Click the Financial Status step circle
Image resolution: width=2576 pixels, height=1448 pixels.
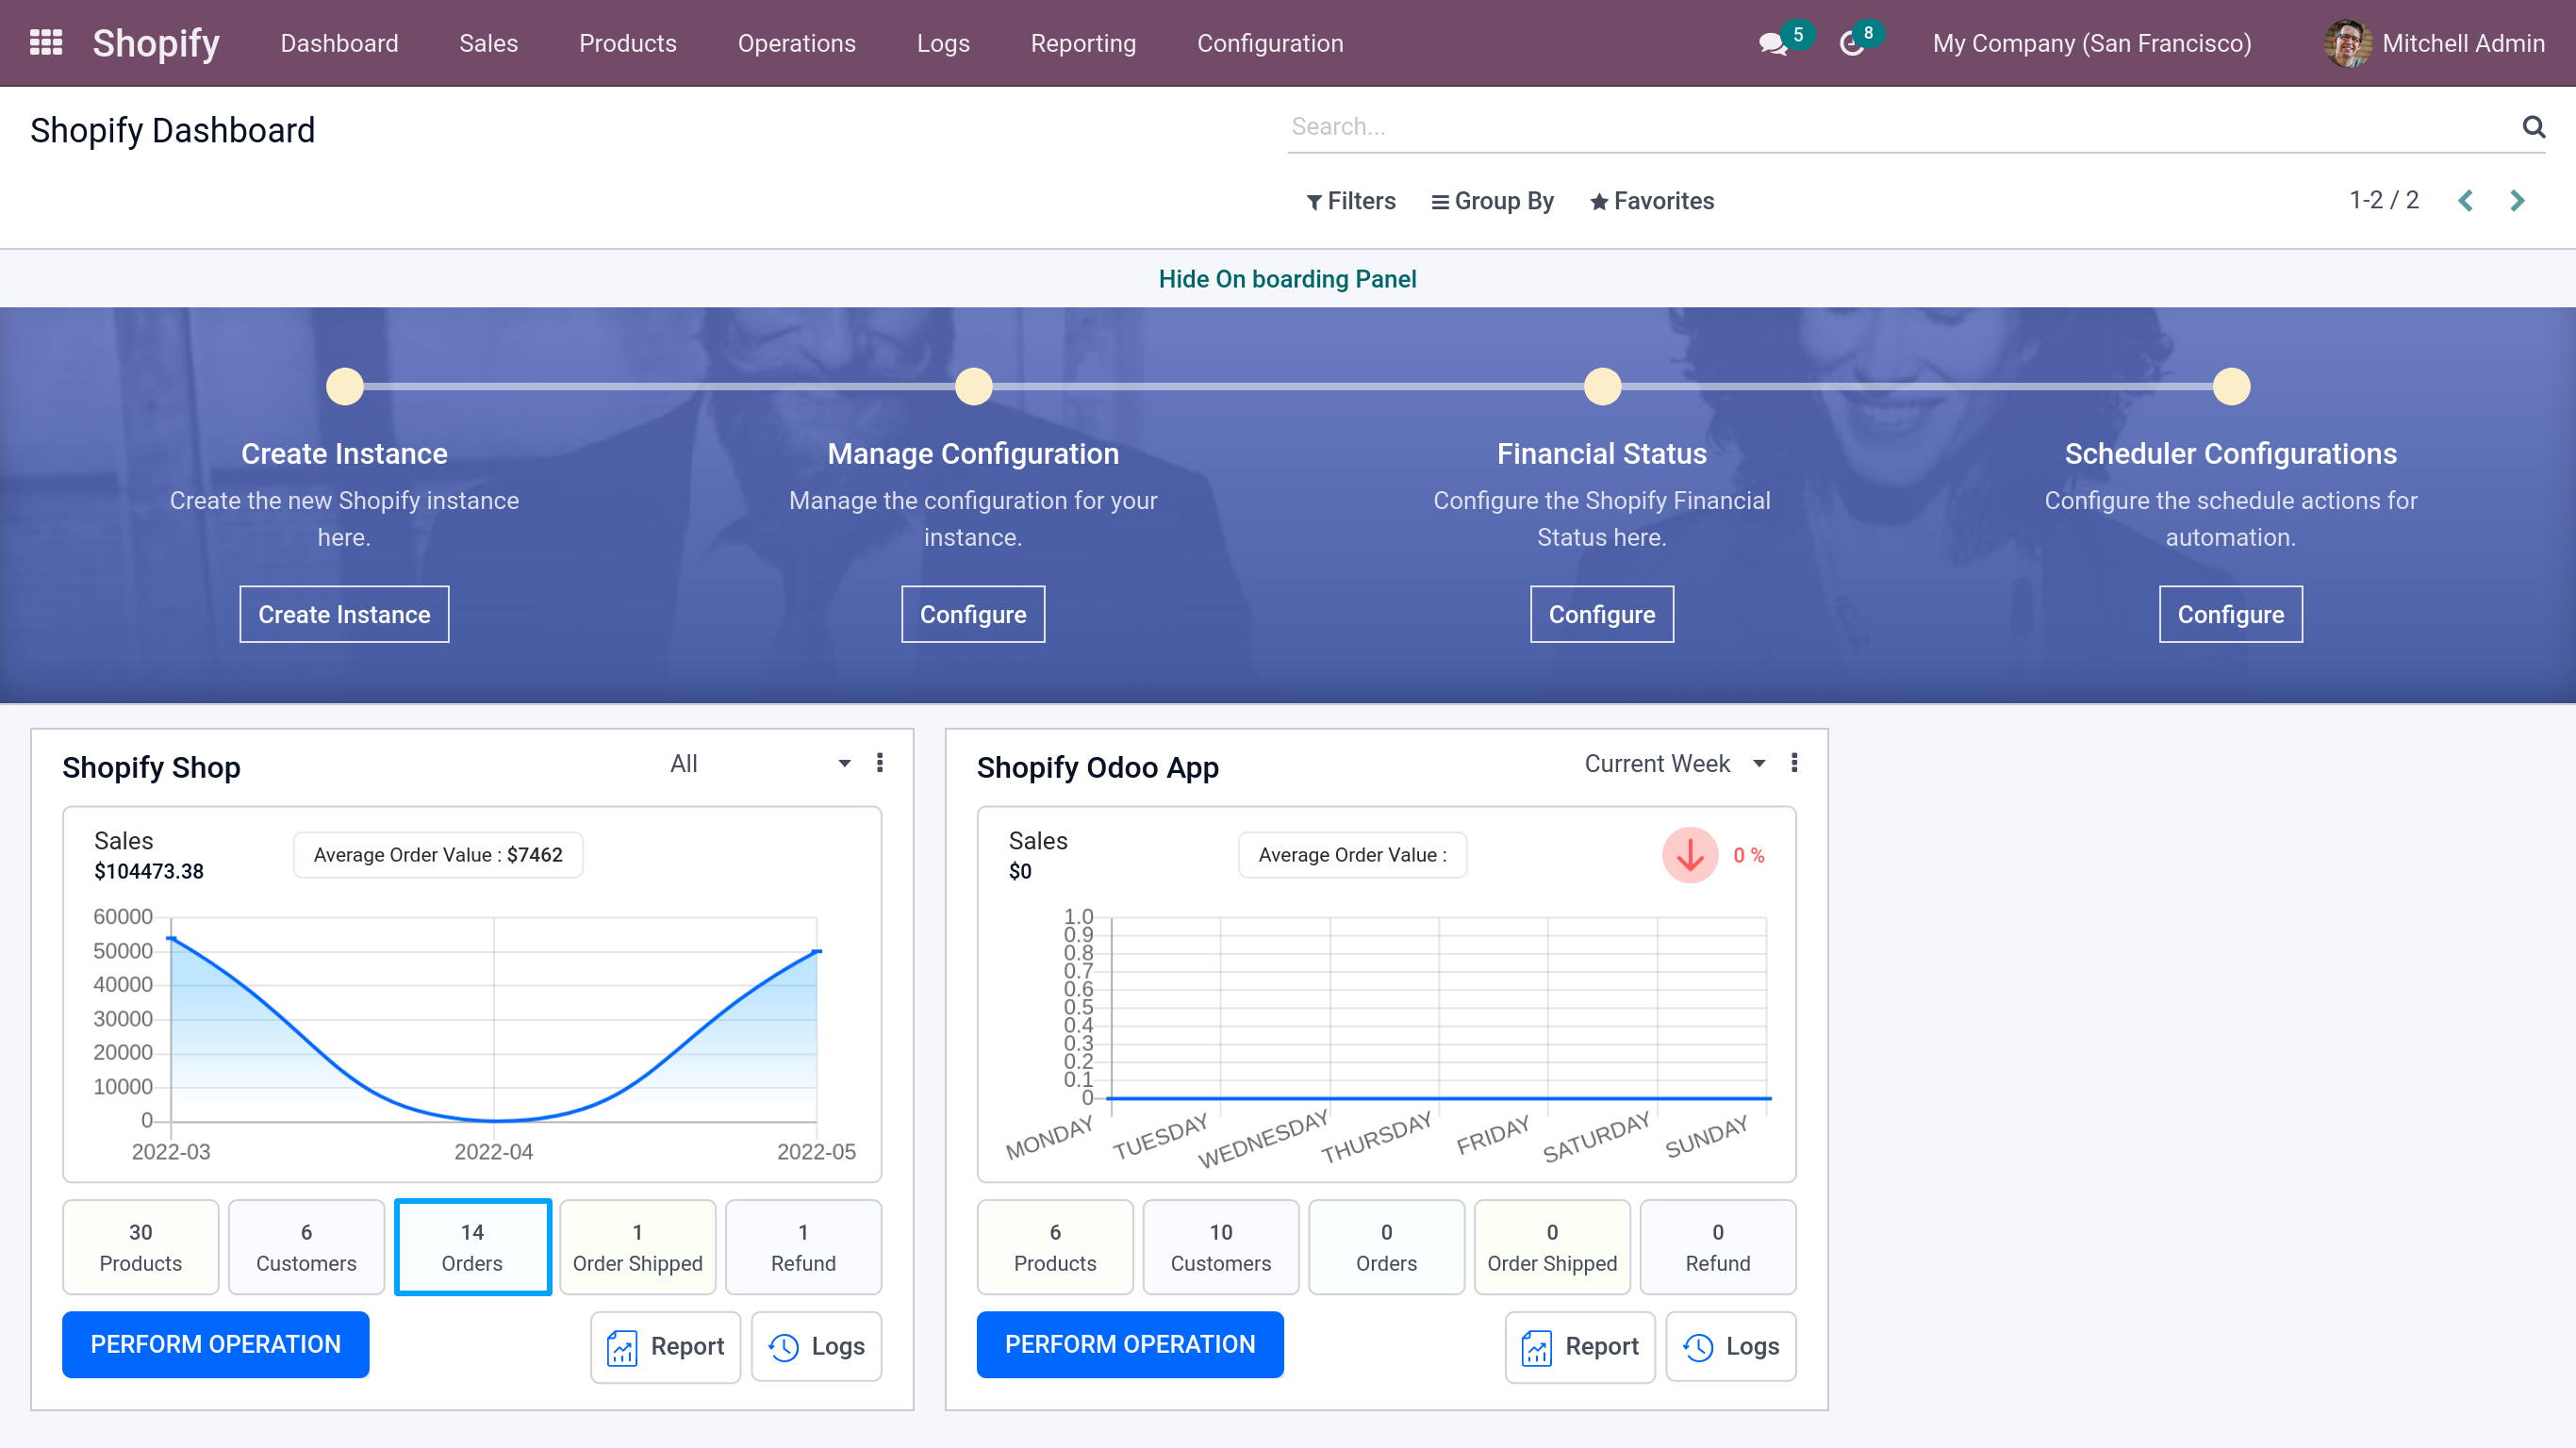1602,387
